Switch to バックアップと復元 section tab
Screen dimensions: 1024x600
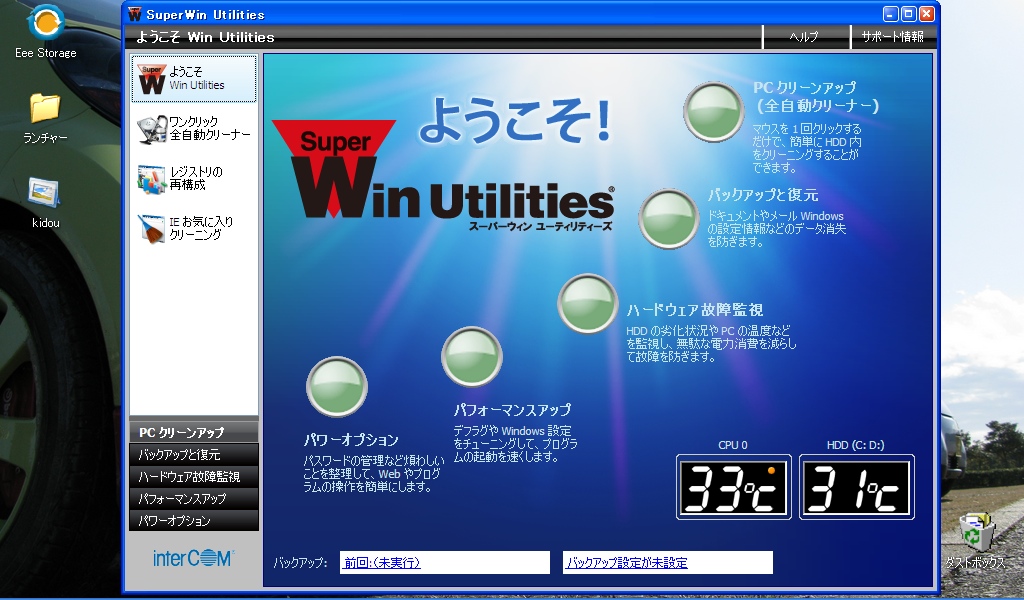[x=194, y=454]
